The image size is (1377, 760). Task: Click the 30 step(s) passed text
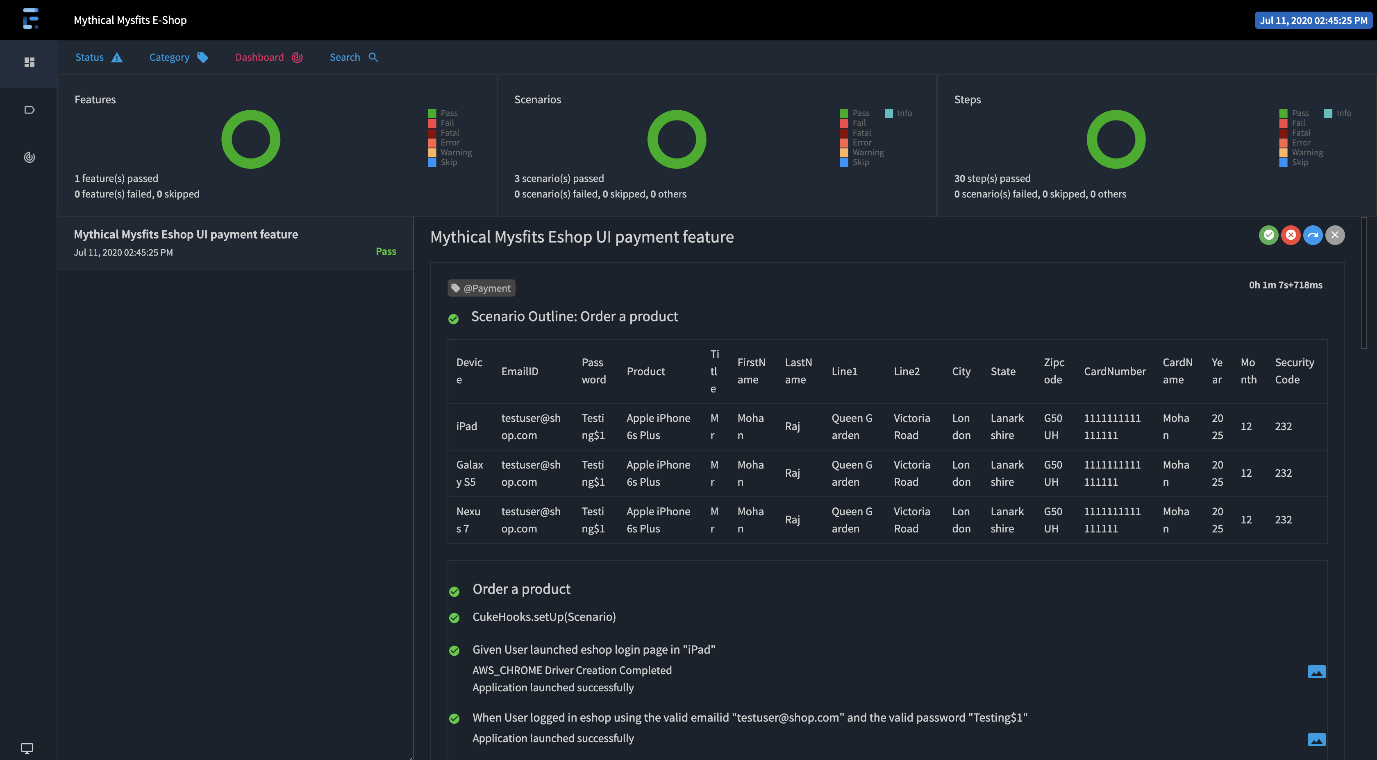(992, 179)
